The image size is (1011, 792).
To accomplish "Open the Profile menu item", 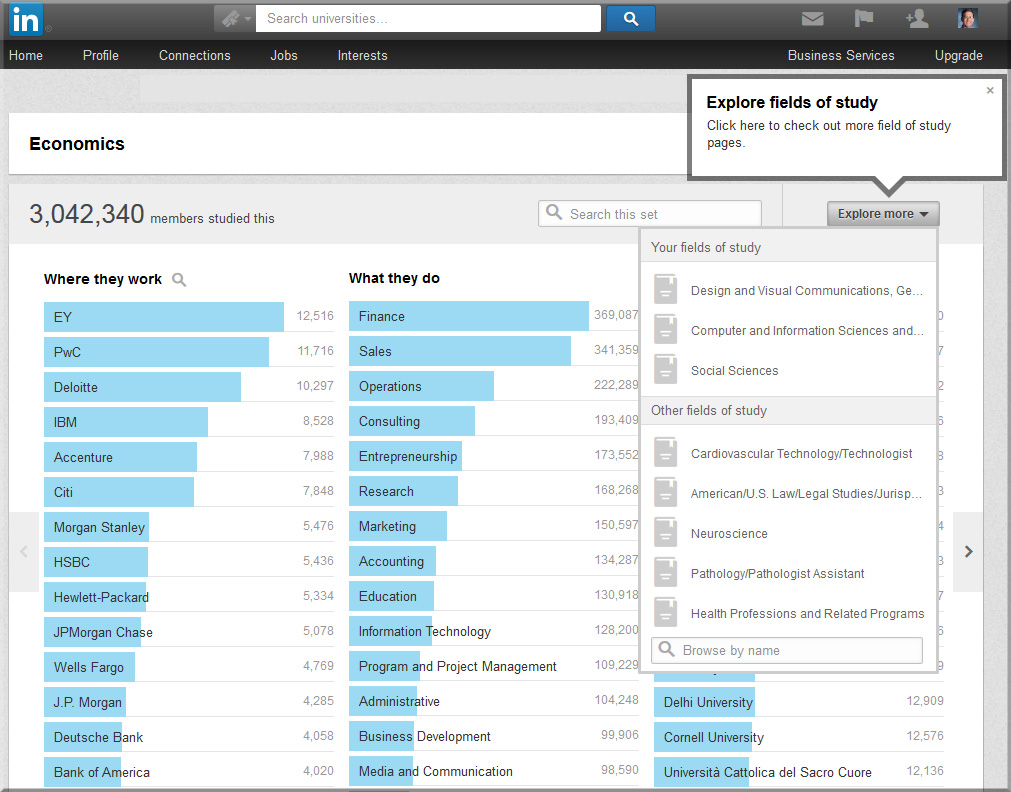I will click(x=101, y=55).
